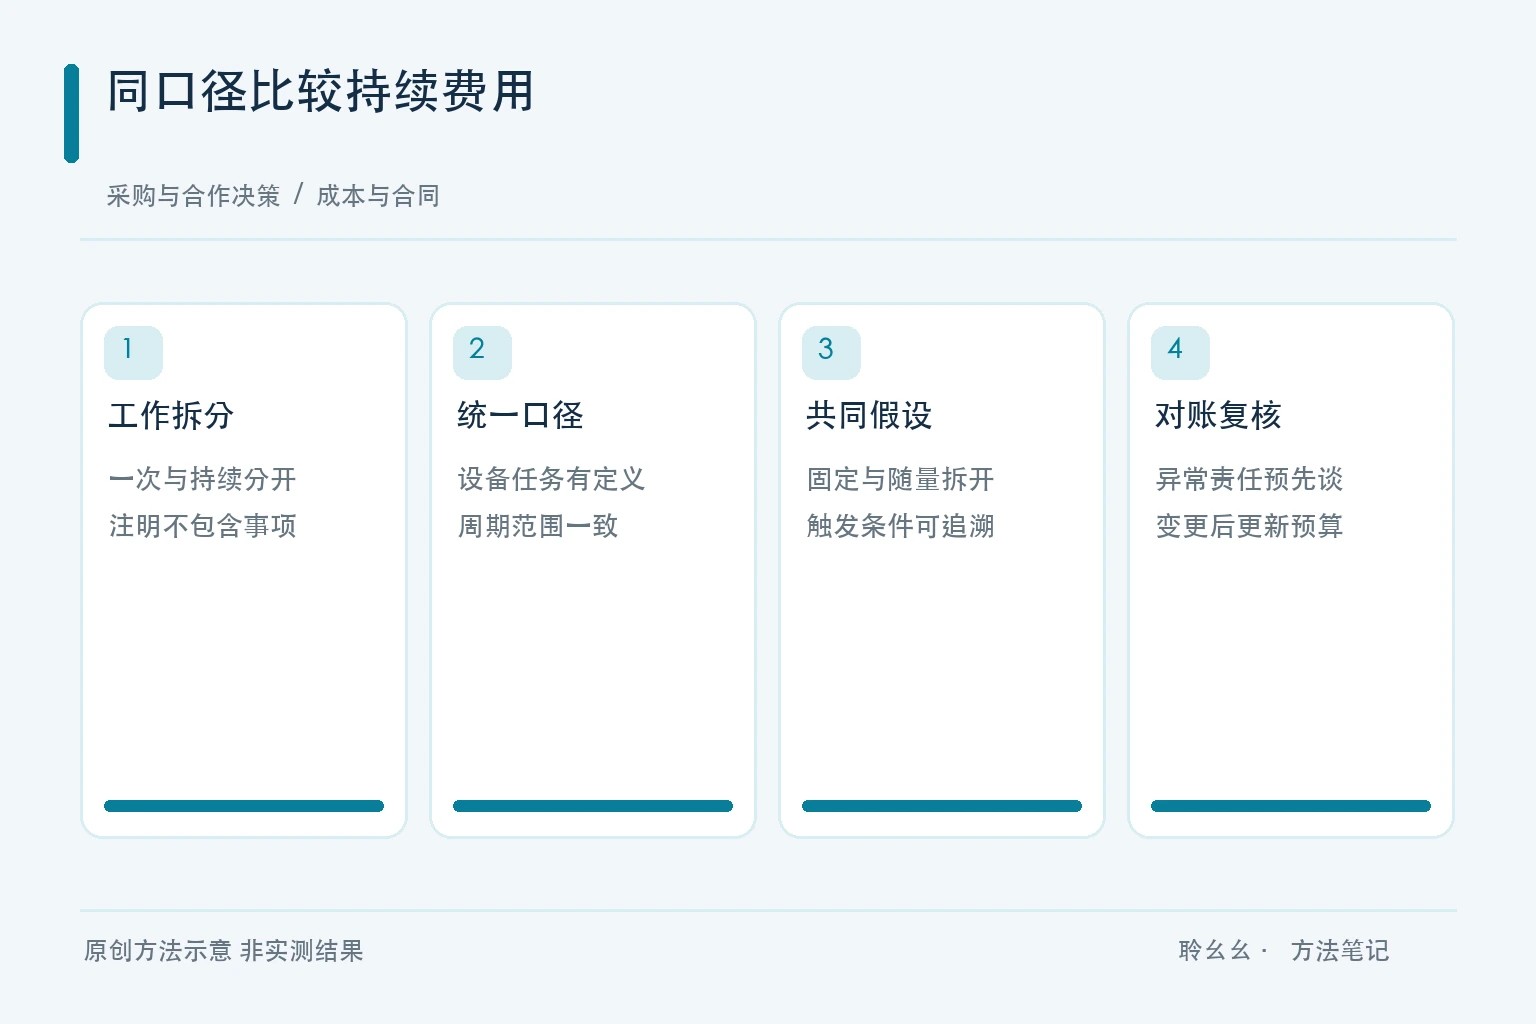The width and height of the screenshot is (1536, 1024).
Task: Click breadcrumb 采购与合作决策
Action: (194, 196)
